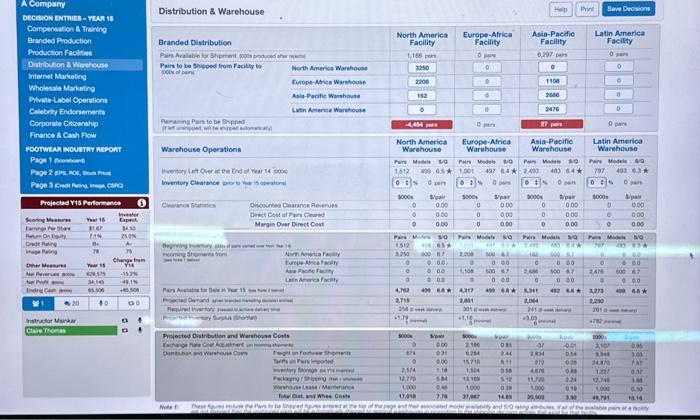700x420 pixels.
Task: Open Compensation & Training page
Action: pyautogui.click(x=67, y=29)
